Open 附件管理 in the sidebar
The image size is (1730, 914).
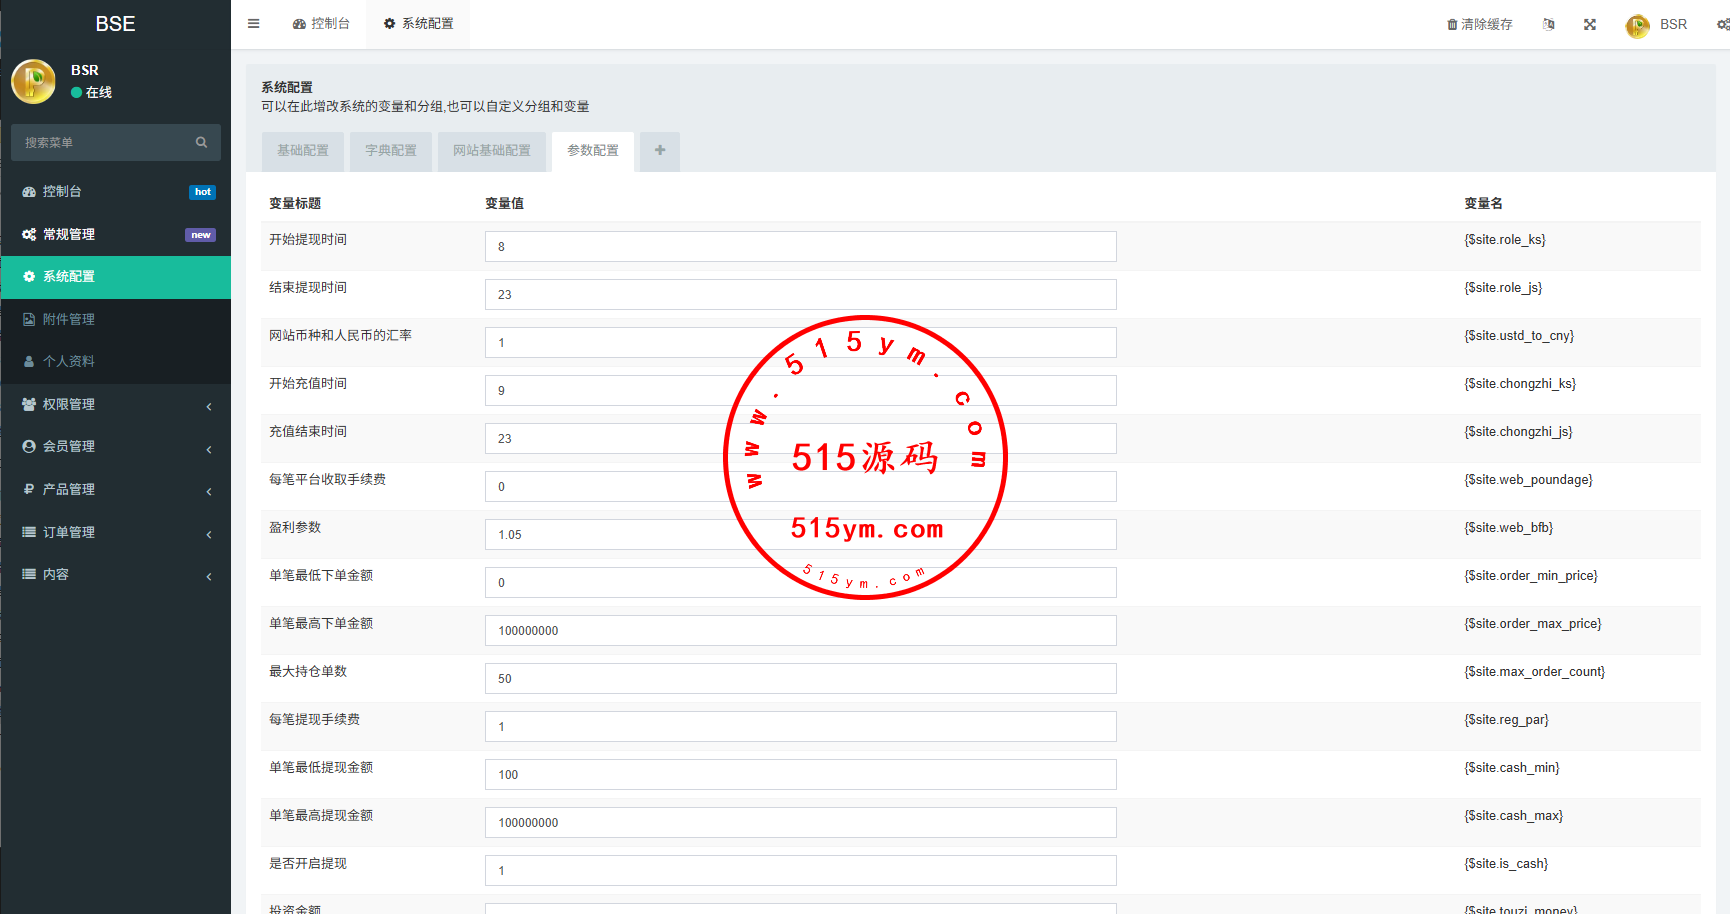click(69, 320)
